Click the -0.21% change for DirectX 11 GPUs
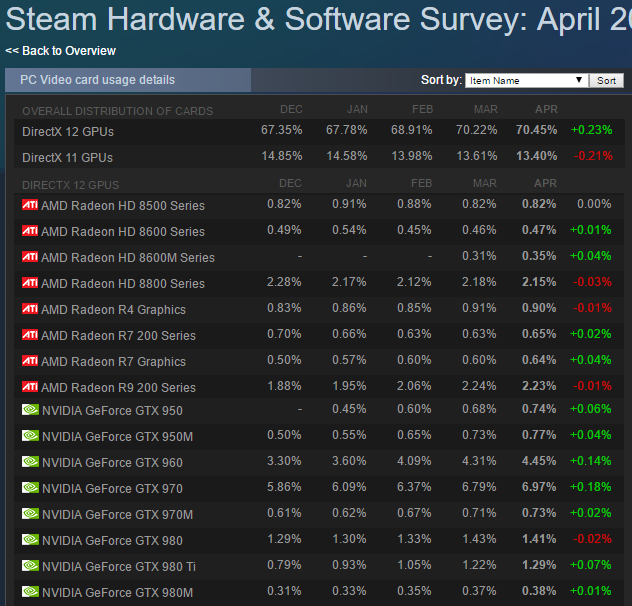This screenshot has height=606, width=632. (x=593, y=156)
